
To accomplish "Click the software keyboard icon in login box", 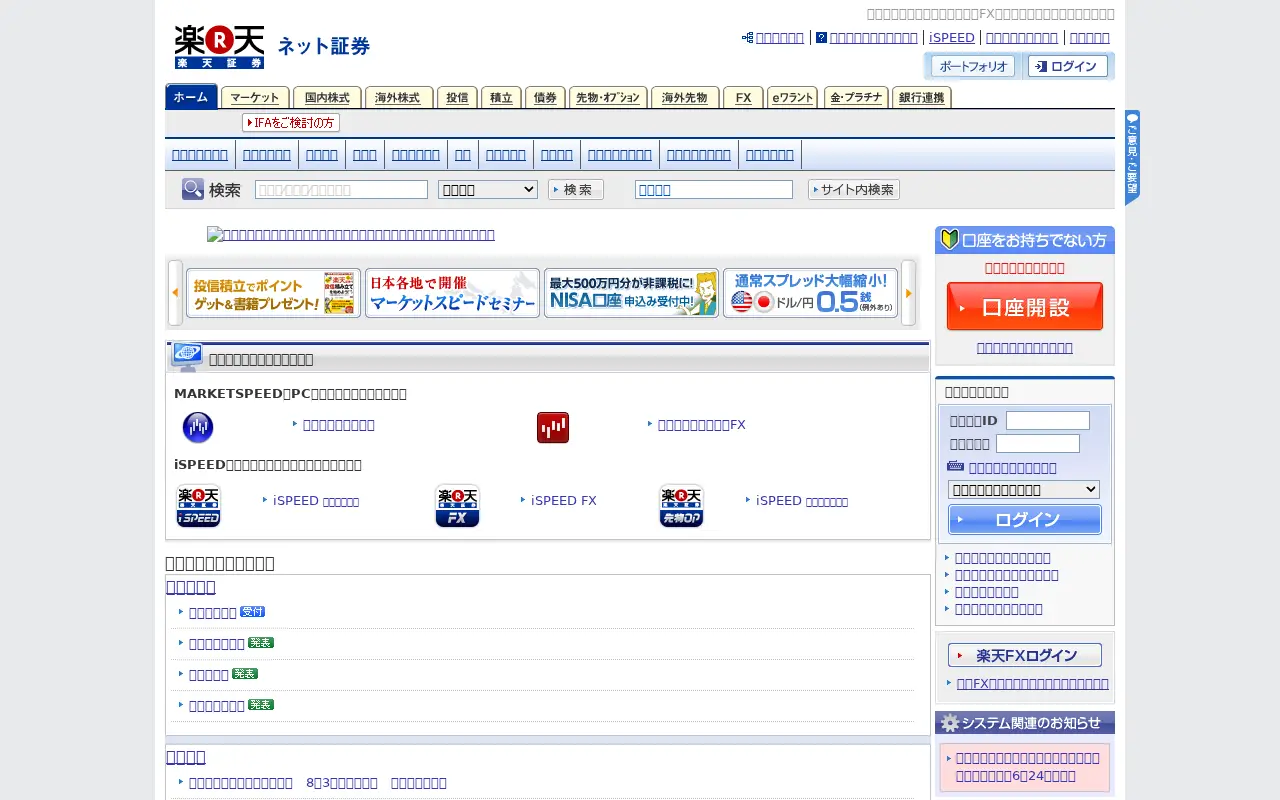I will (955, 467).
